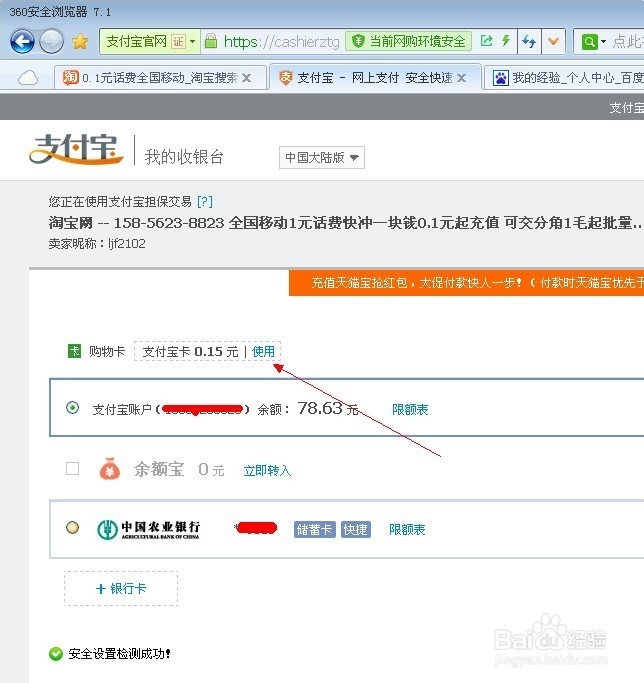Click the address bar URL field
This screenshot has width=644, height=683.
pyautogui.click(x=281, y=42)
